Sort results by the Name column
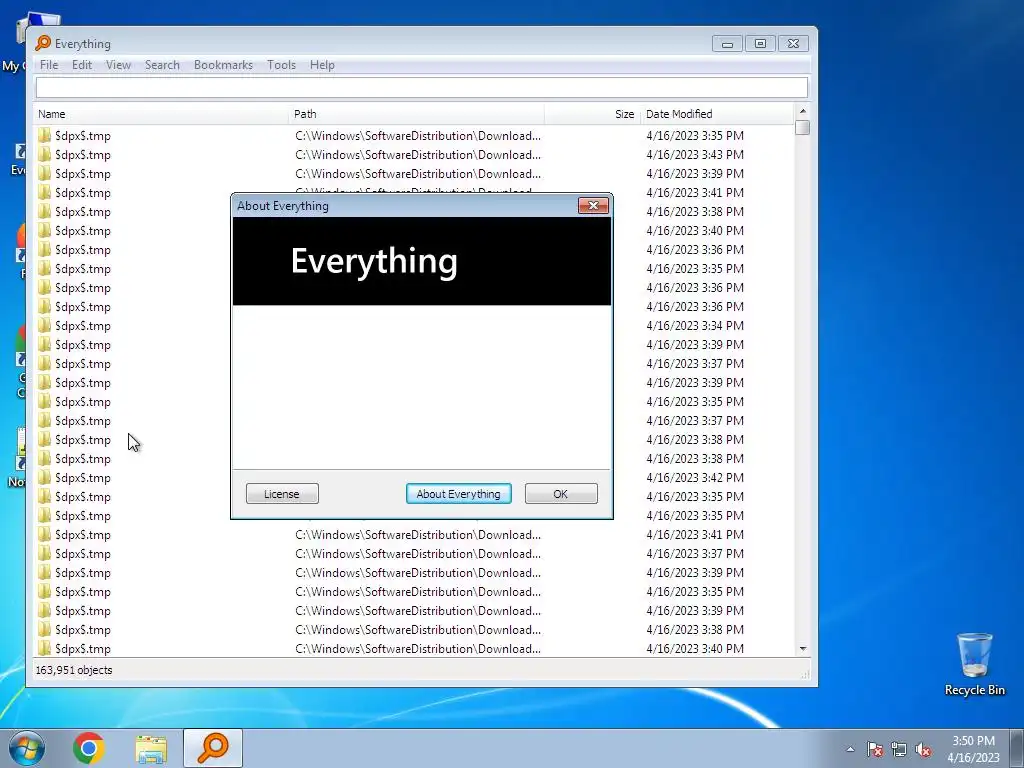1024x768 pixels. coord(161,114)
